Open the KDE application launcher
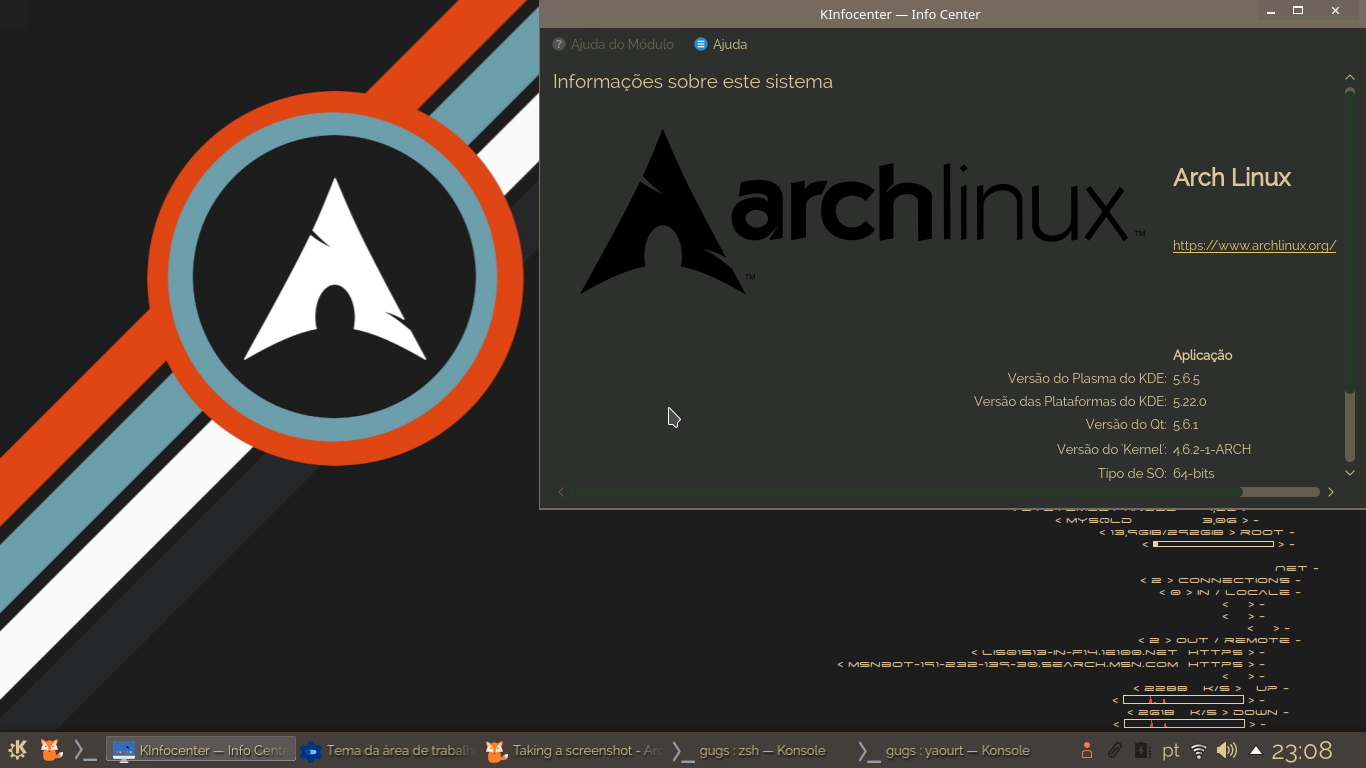The height and width of the screenshot is (768, 1366). point(17,750)
